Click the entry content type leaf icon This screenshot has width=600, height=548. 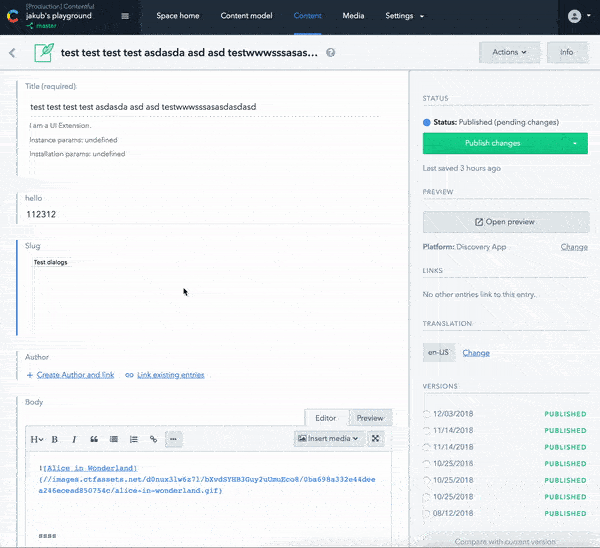tap(44, 53)
